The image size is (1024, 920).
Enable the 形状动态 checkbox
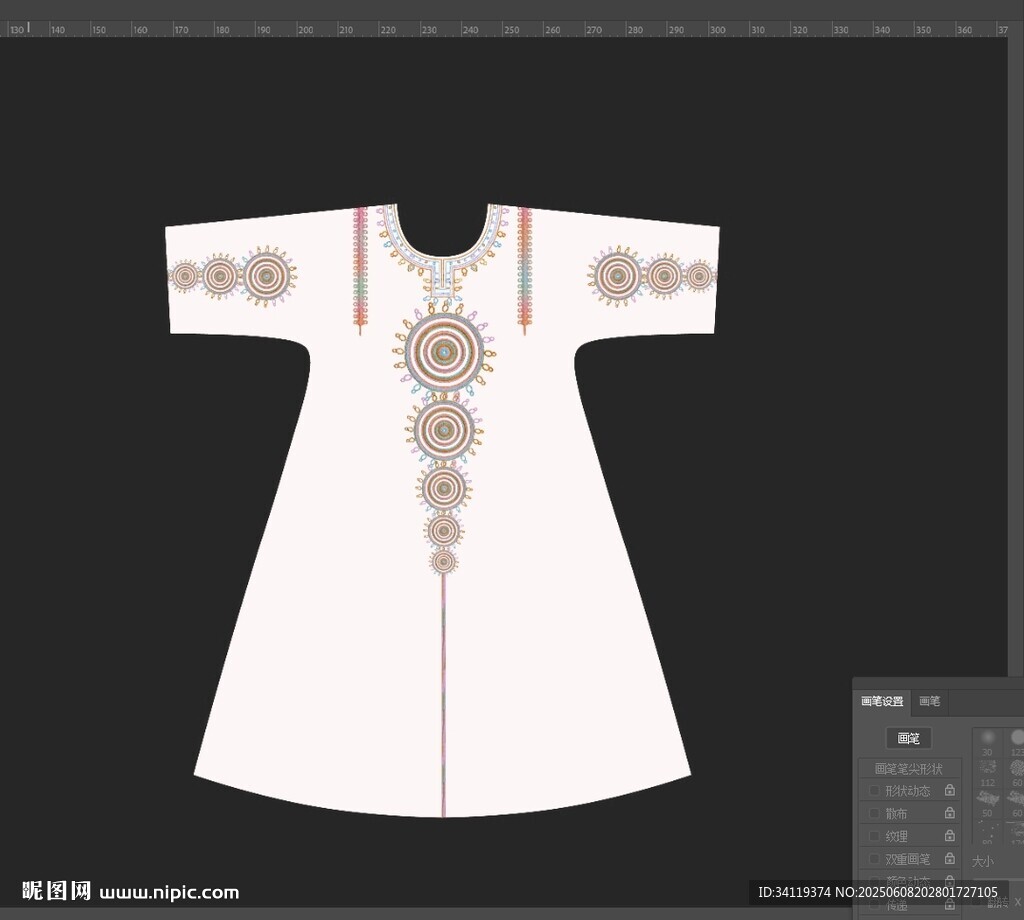pyautogui.click(x=874, y=791)
